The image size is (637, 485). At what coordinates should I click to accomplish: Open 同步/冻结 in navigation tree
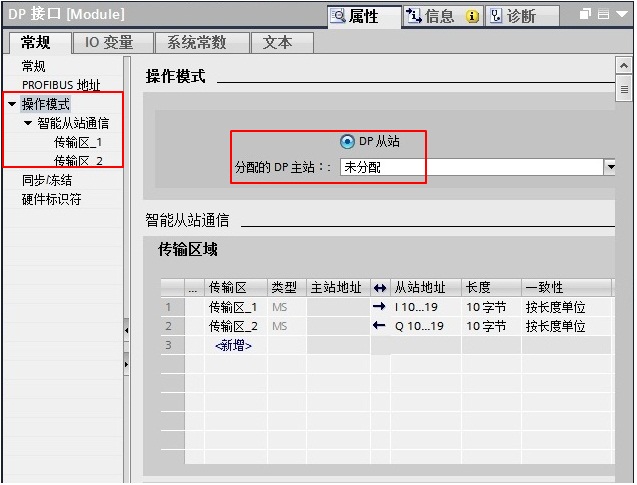tap(47, 180)
